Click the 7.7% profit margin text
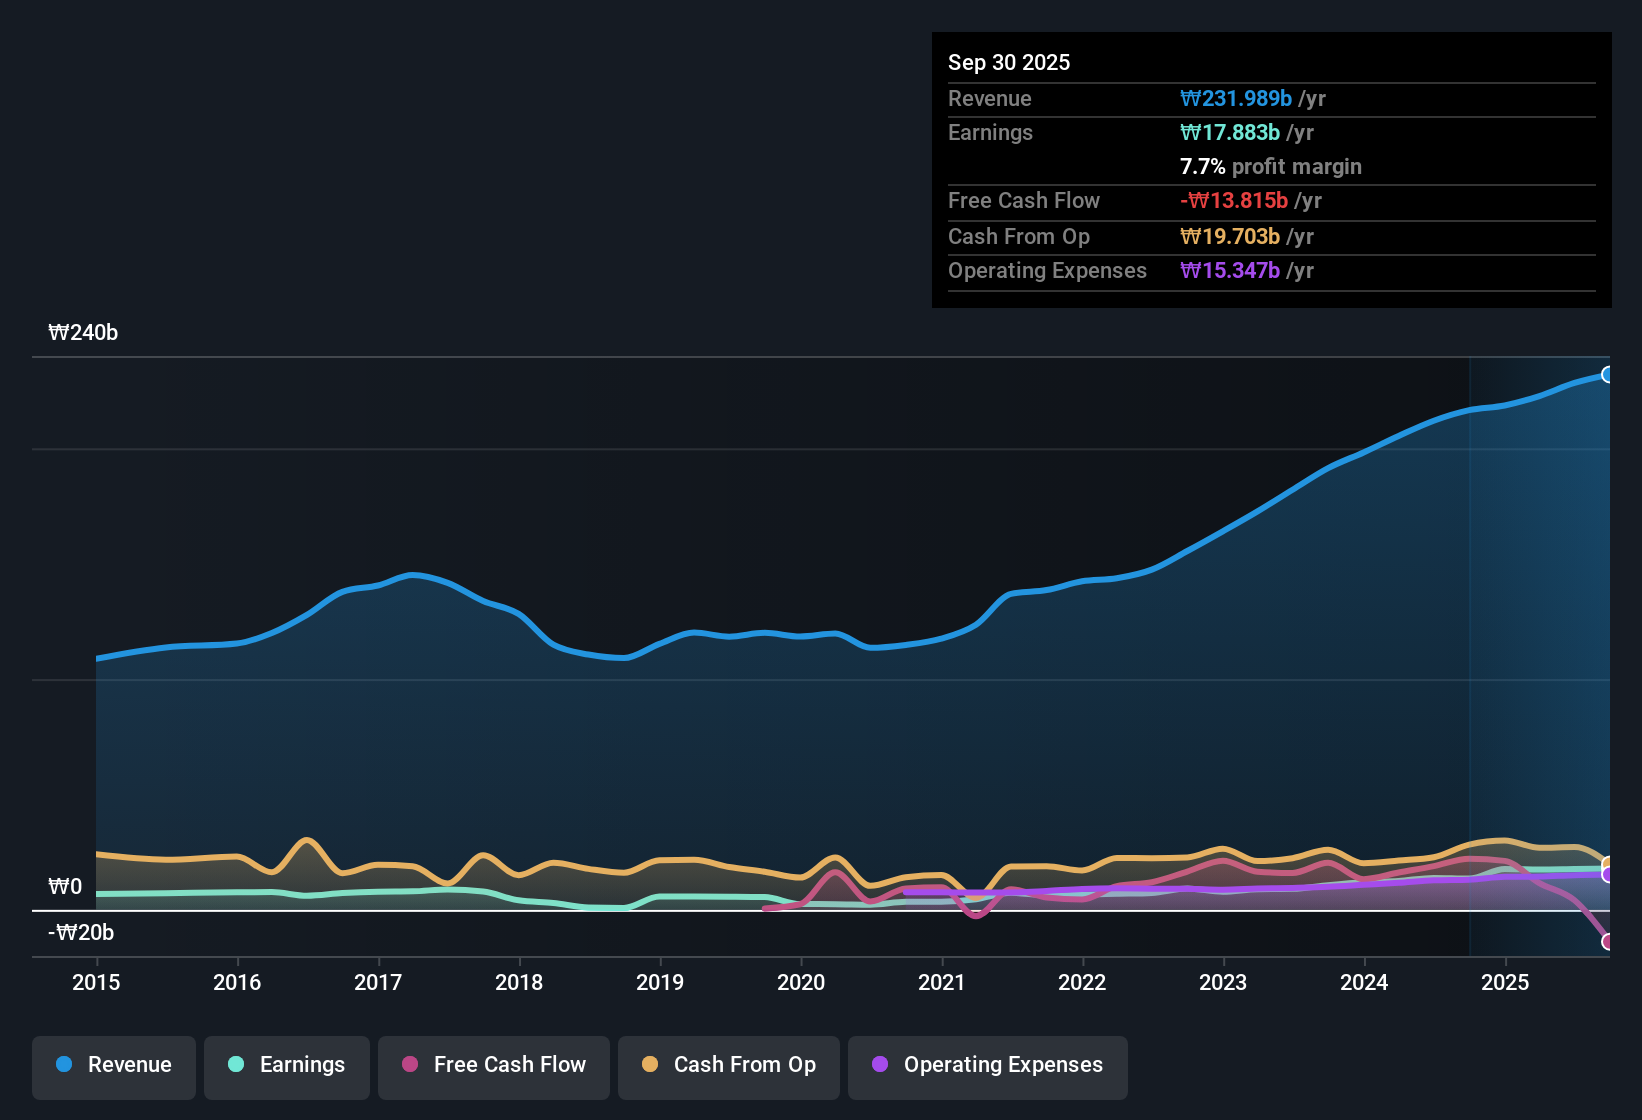This screenshot has height=1120, width=1642. 1271,166
